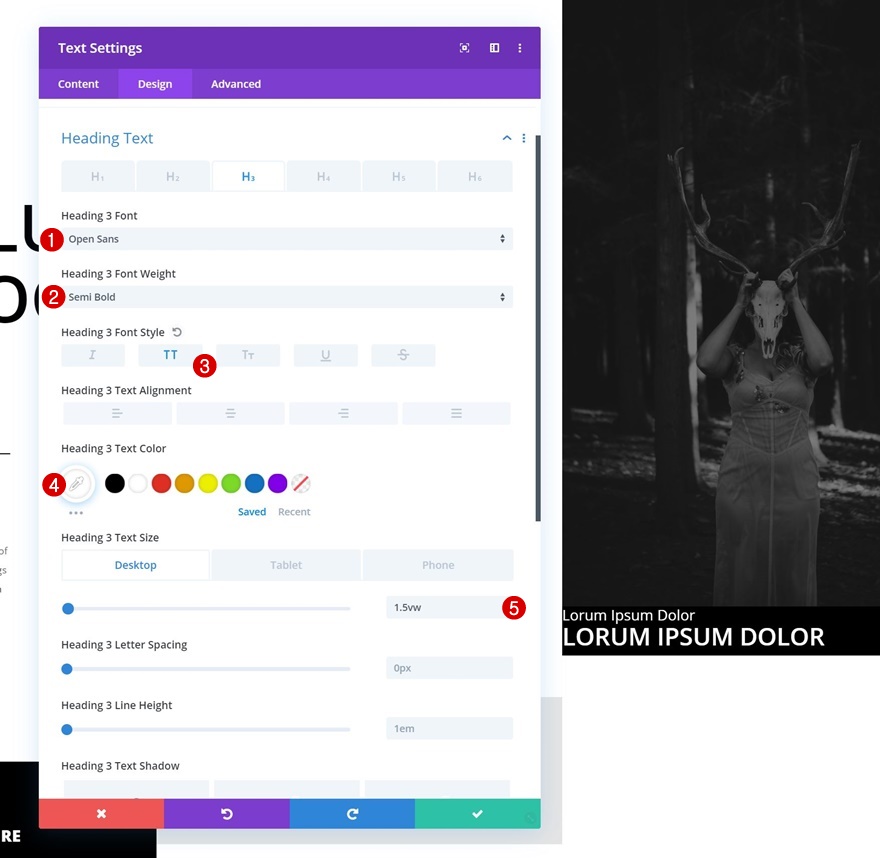The width and height of the screenshot is (880, 858).
Task: Select the red color swatch
Action: click(x=161, y=483)
